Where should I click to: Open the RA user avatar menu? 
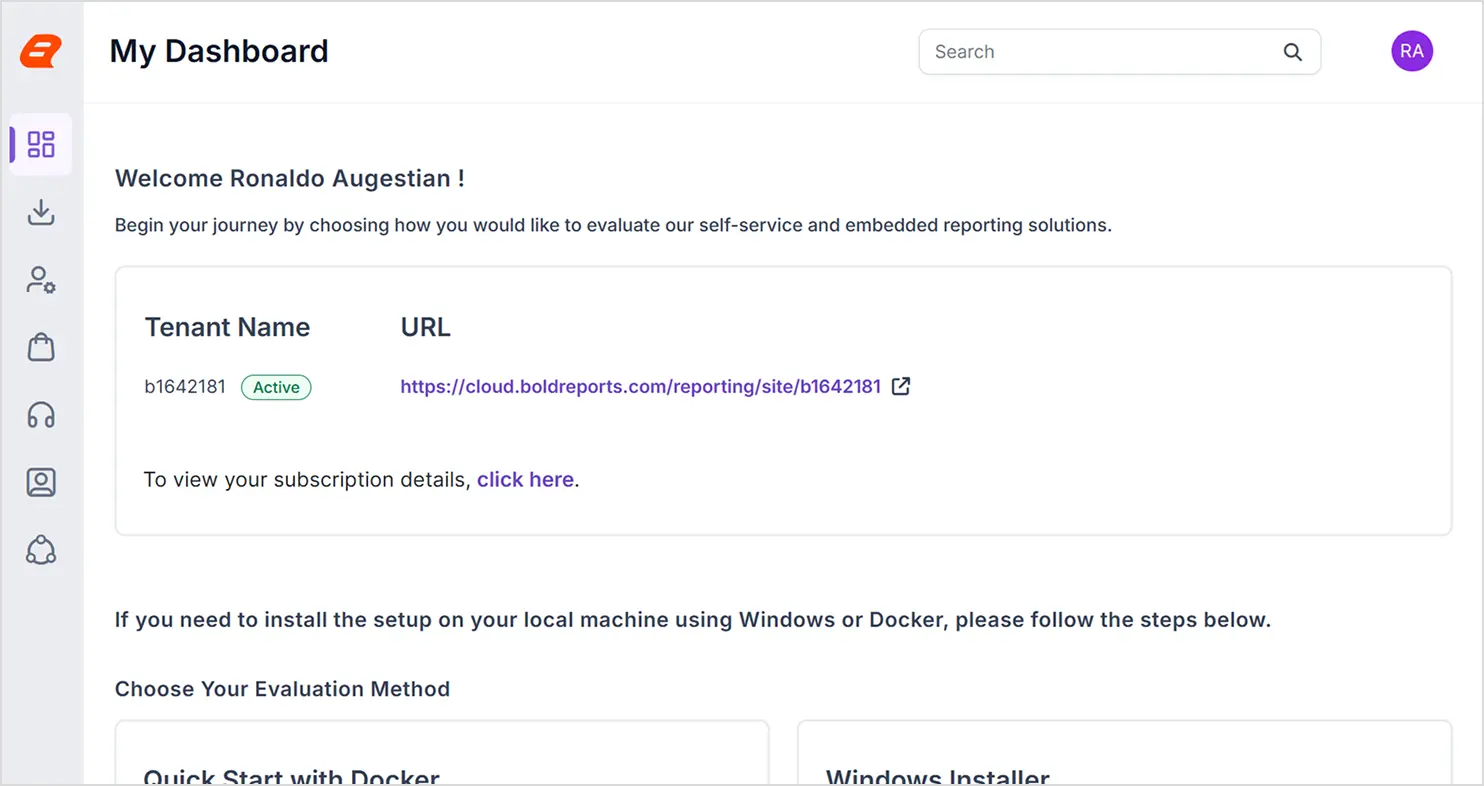pyautogui.click(x=1412, y=51)
